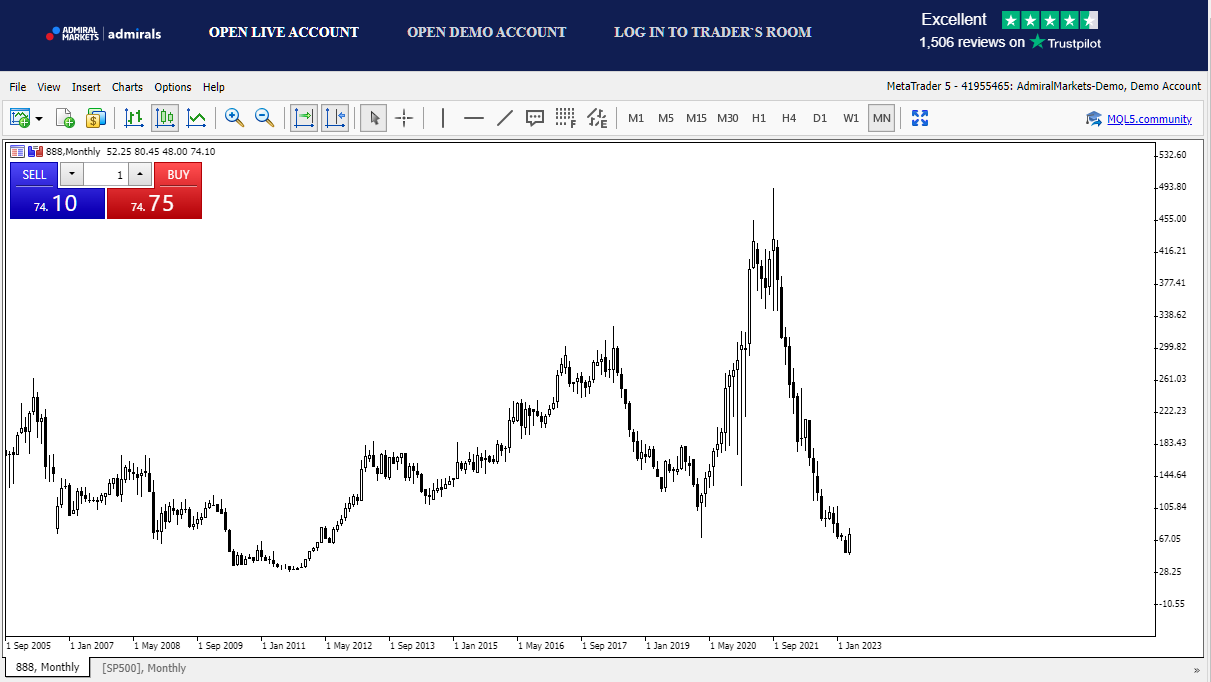Decrease trade volume with down arrow
1211x682 pixels.
click(72, 174)
